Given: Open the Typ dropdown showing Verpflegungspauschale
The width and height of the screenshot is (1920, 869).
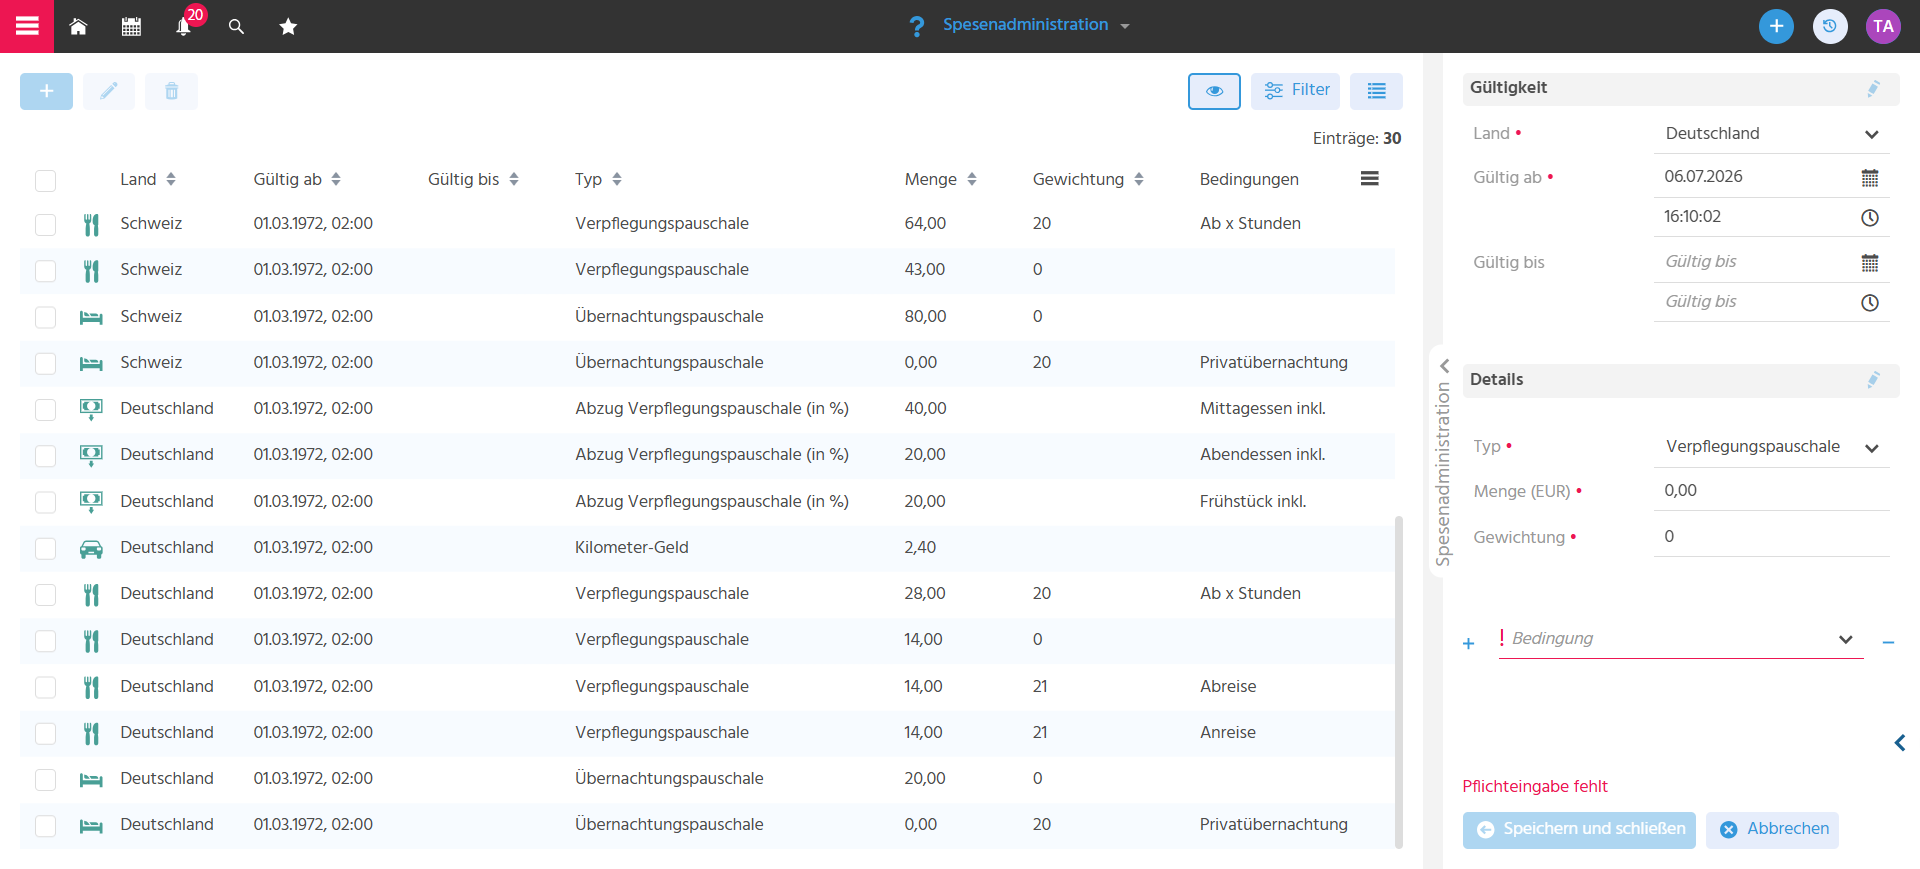Looking at the screenshot, I should click(x=1771, y=447).
